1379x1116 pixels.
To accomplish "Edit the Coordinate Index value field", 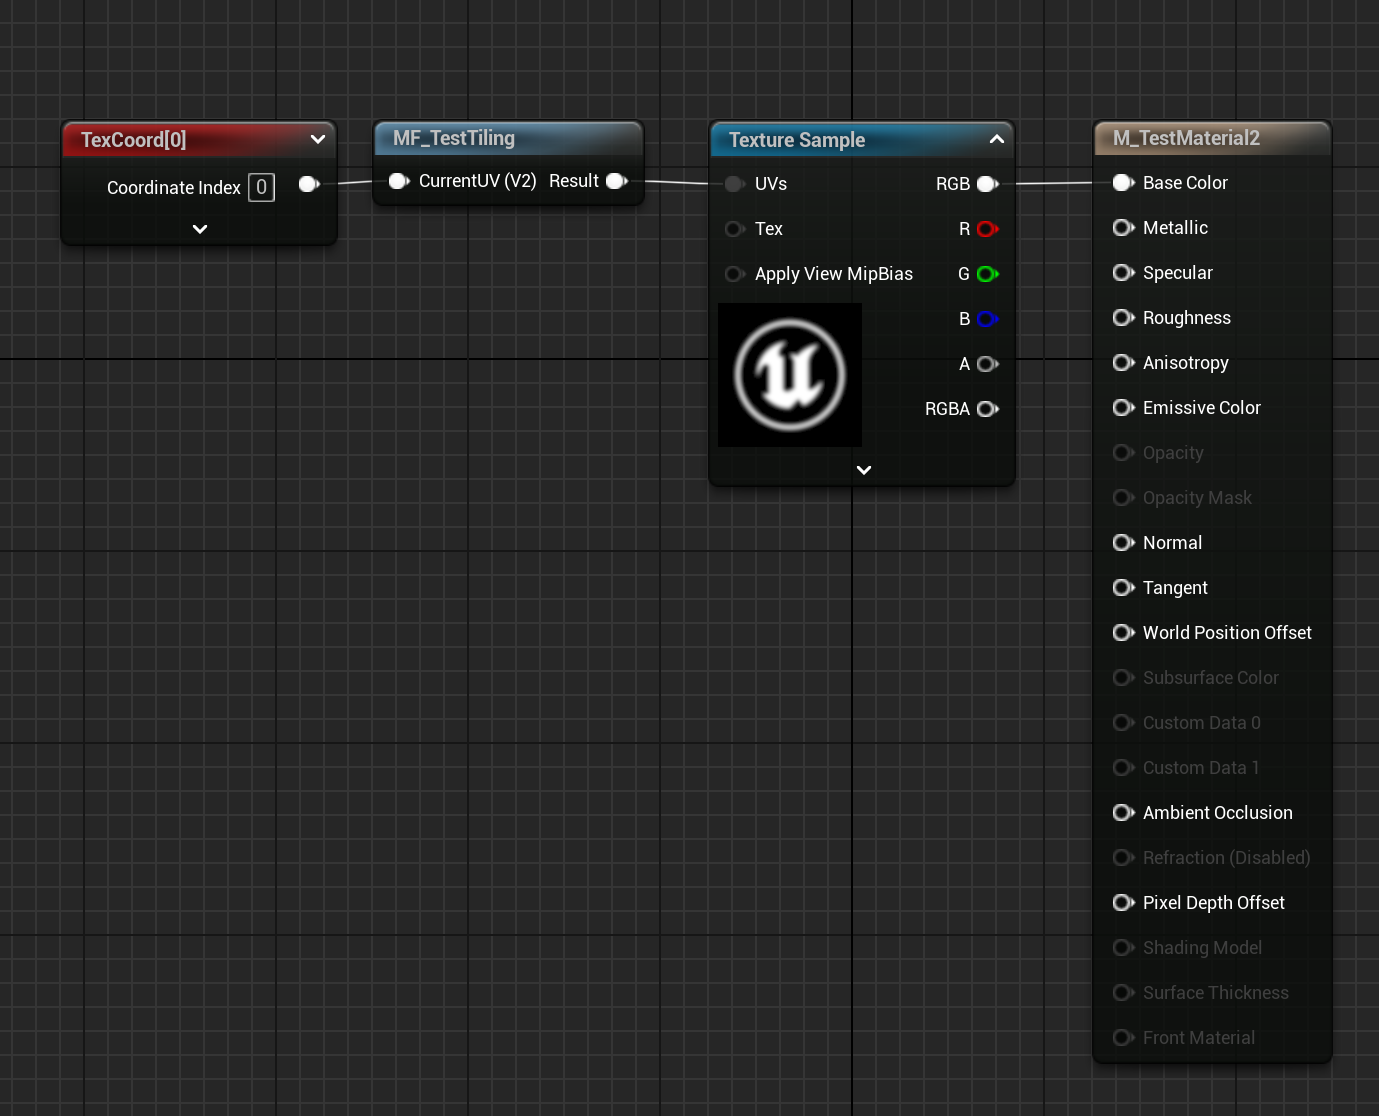I will (261, 187).
